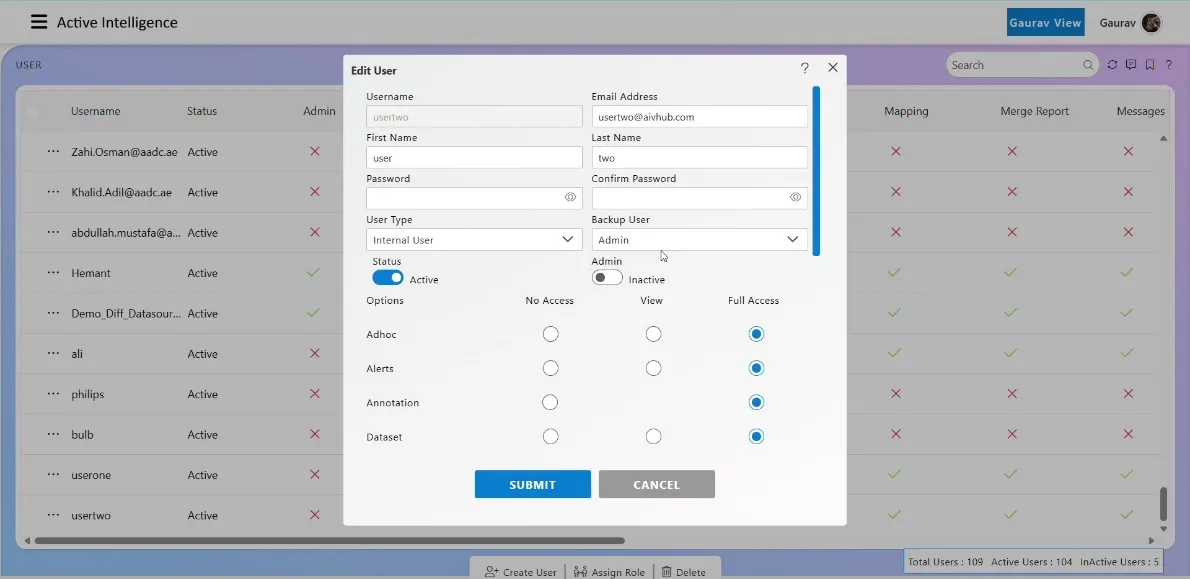Viewport: 1190px width, 579px height.
Task: Click the Edit User help question mark
Action: [804, 68]
